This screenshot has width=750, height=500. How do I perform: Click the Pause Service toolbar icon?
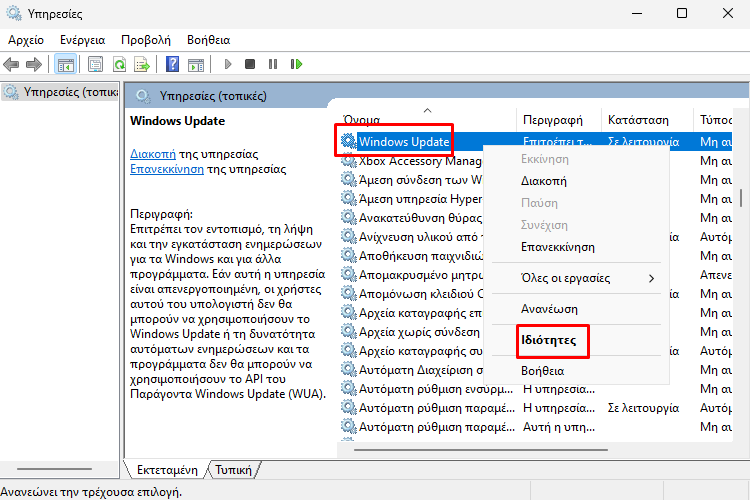(x=273, y=64)
